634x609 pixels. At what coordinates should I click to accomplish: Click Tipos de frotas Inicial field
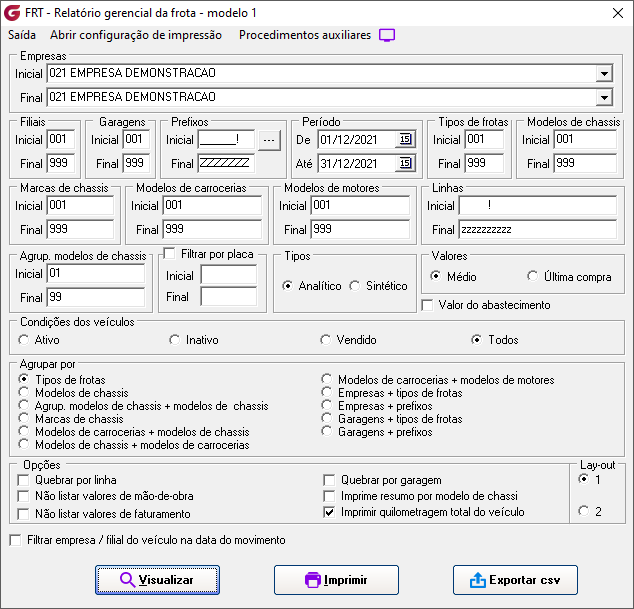coord(484,140)
